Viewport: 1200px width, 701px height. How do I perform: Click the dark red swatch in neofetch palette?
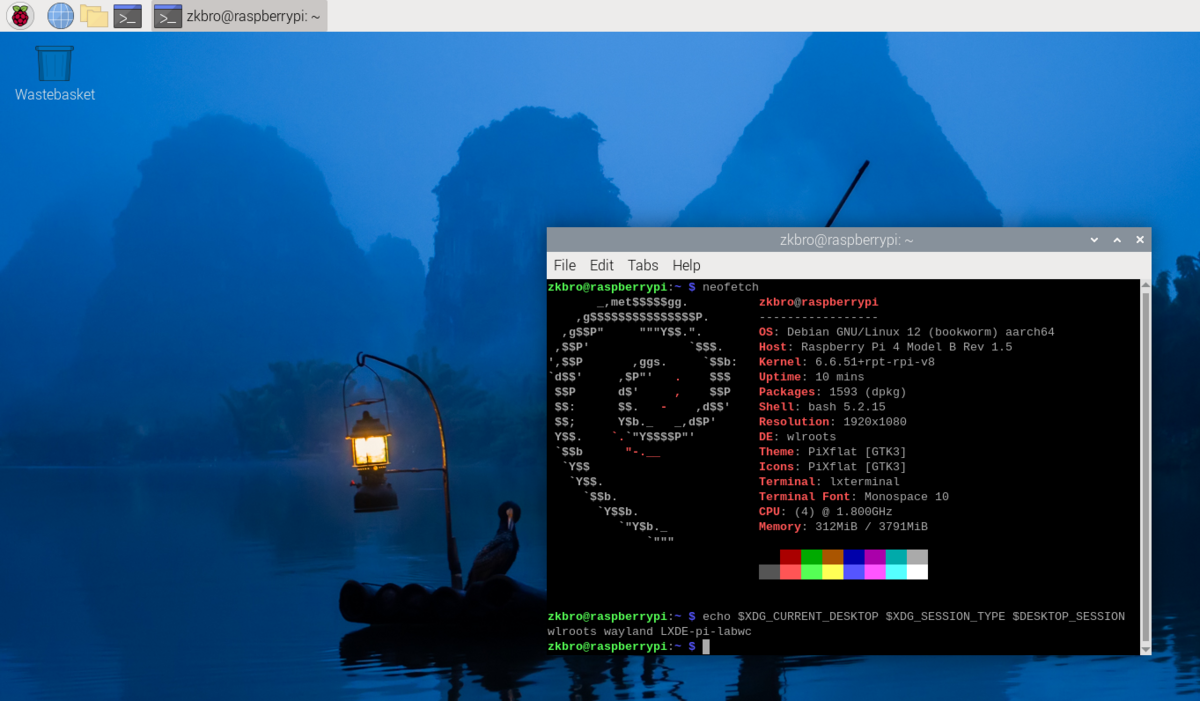[x=790, y=557]
